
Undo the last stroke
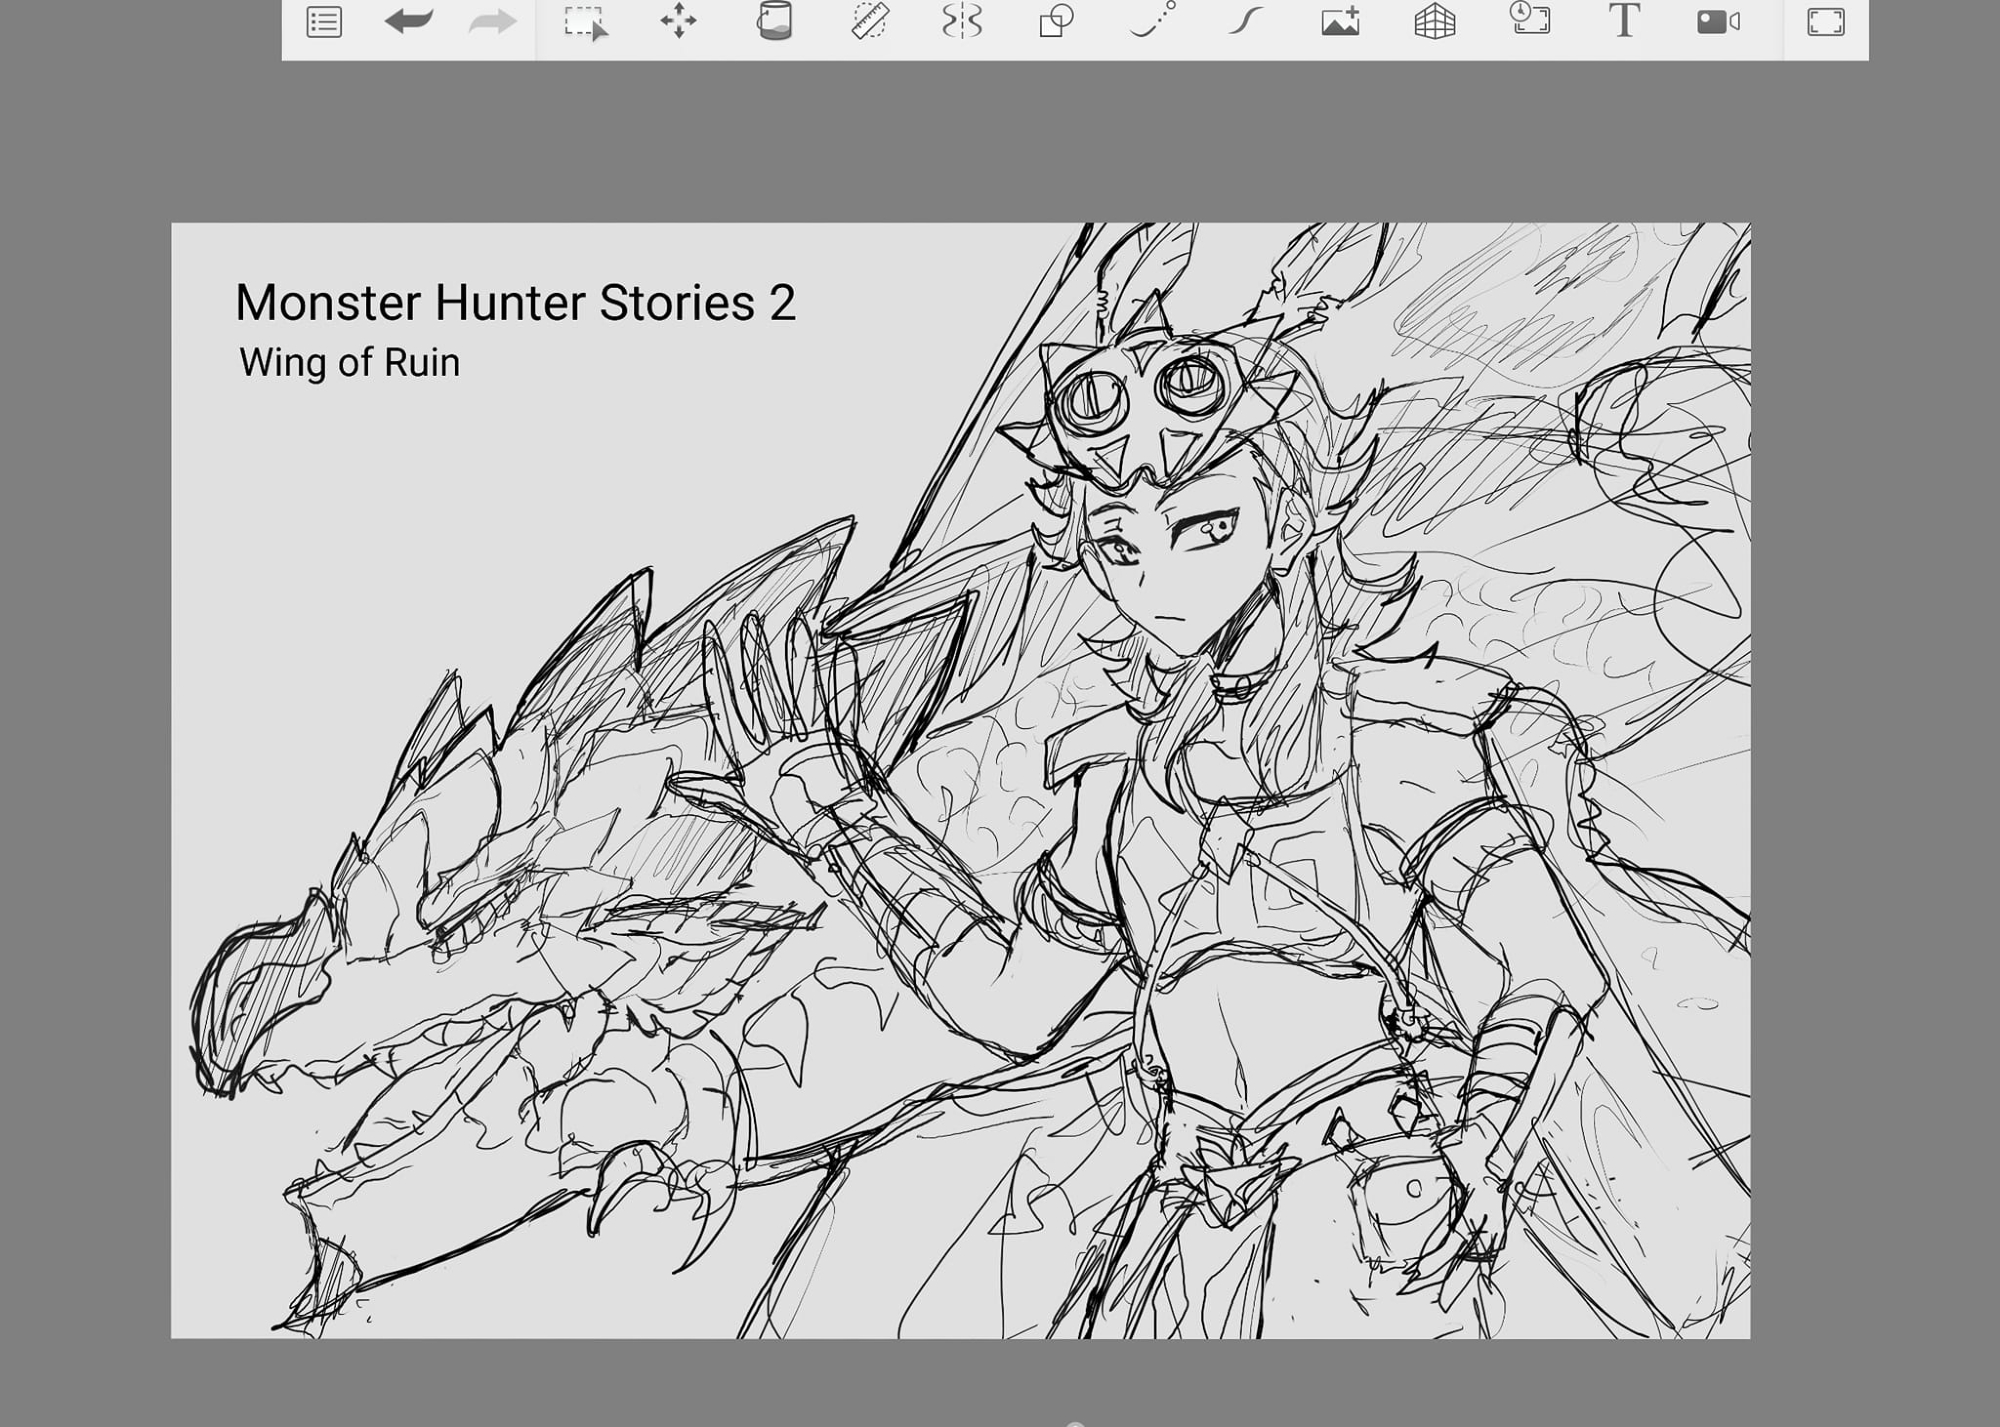[x=408, y=22]
